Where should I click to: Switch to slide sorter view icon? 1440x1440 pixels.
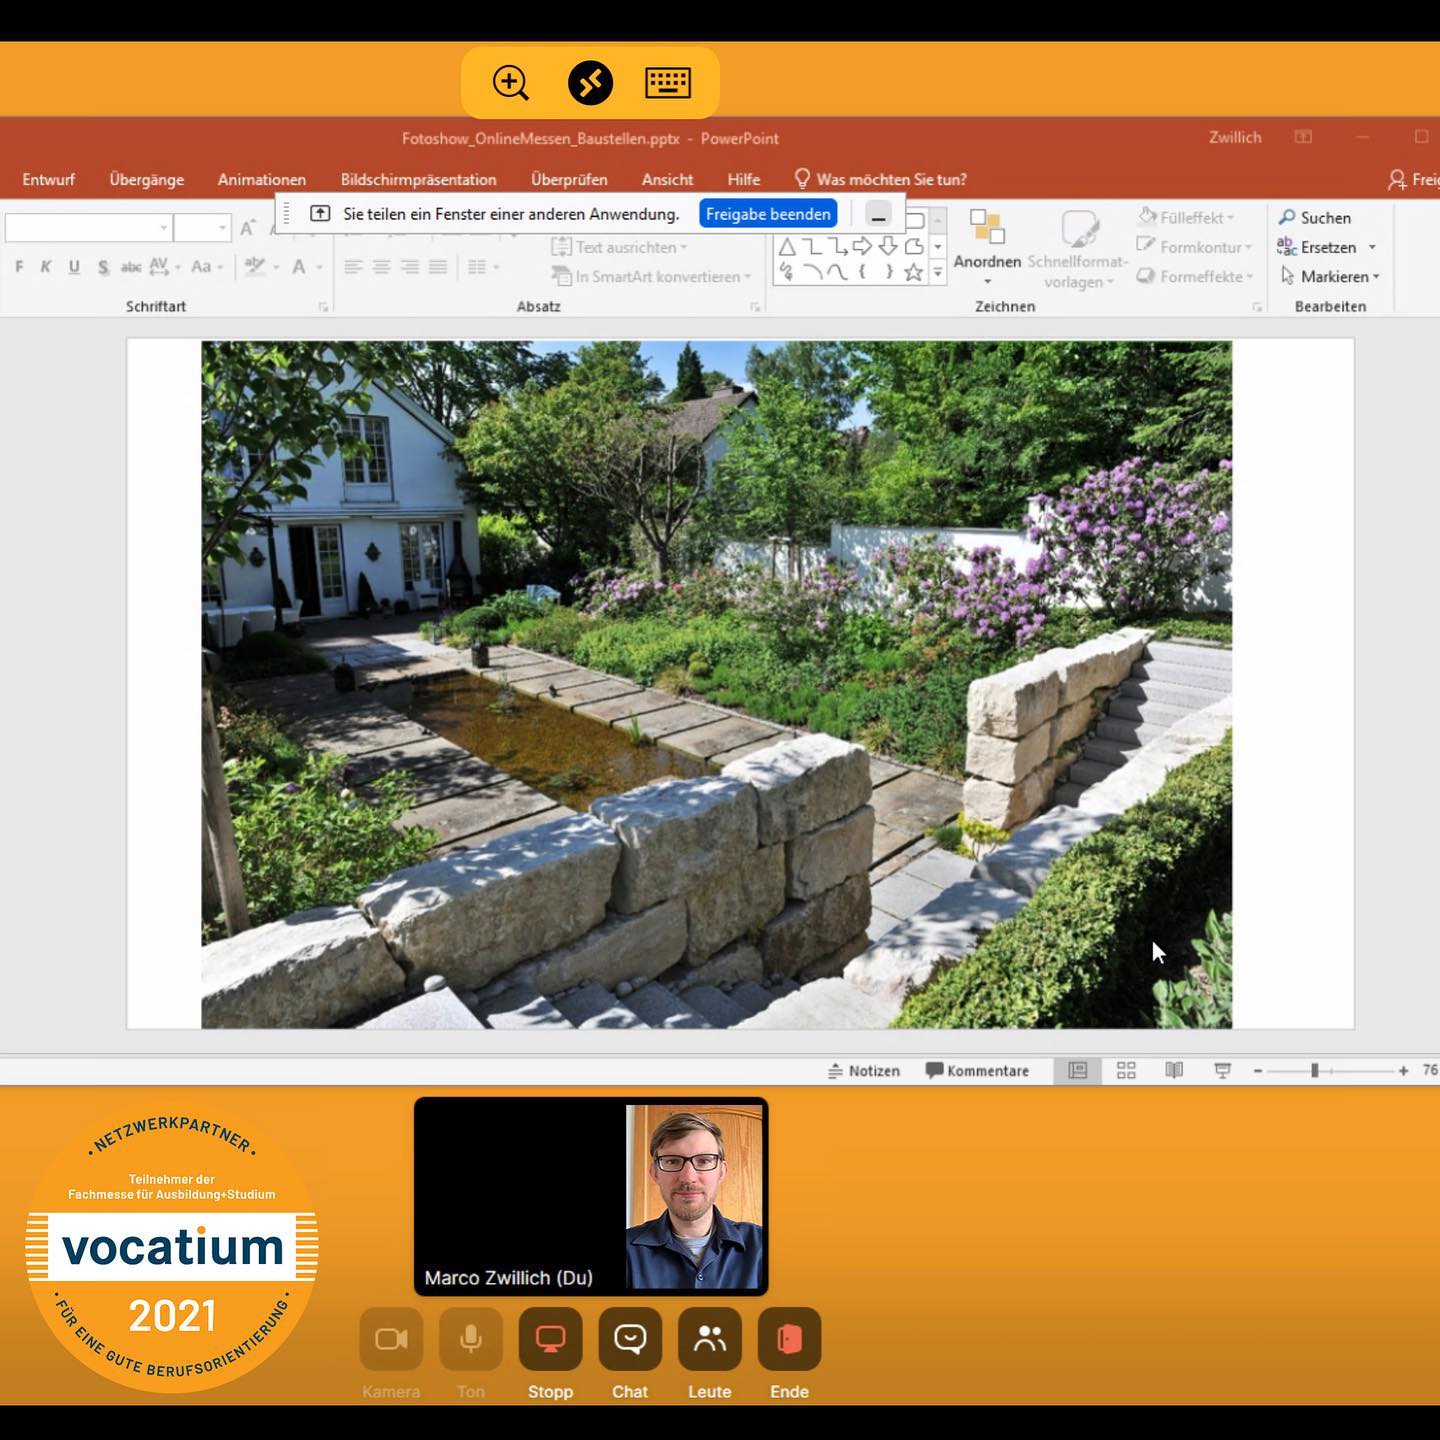pos(1126,1070)
